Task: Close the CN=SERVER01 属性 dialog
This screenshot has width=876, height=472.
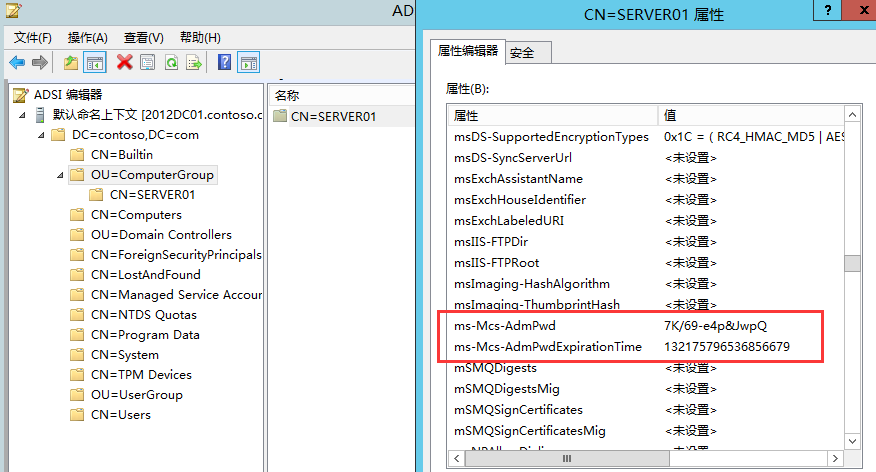Action: [860, 10]
